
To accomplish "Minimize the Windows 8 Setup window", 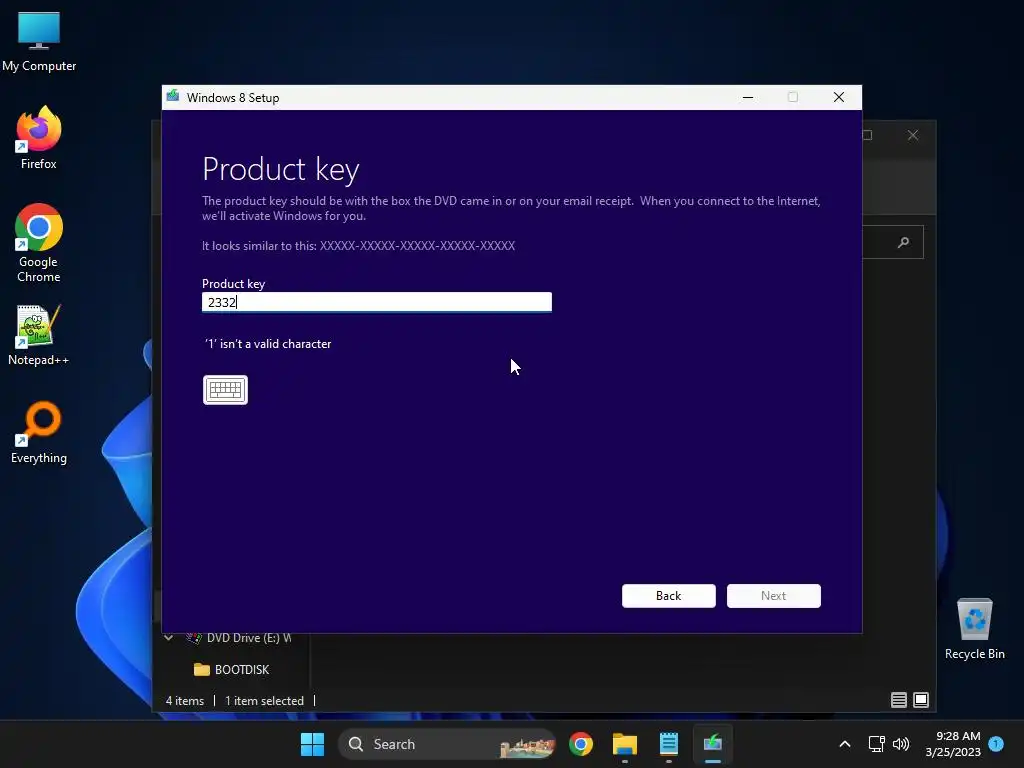I will point(748,97).
